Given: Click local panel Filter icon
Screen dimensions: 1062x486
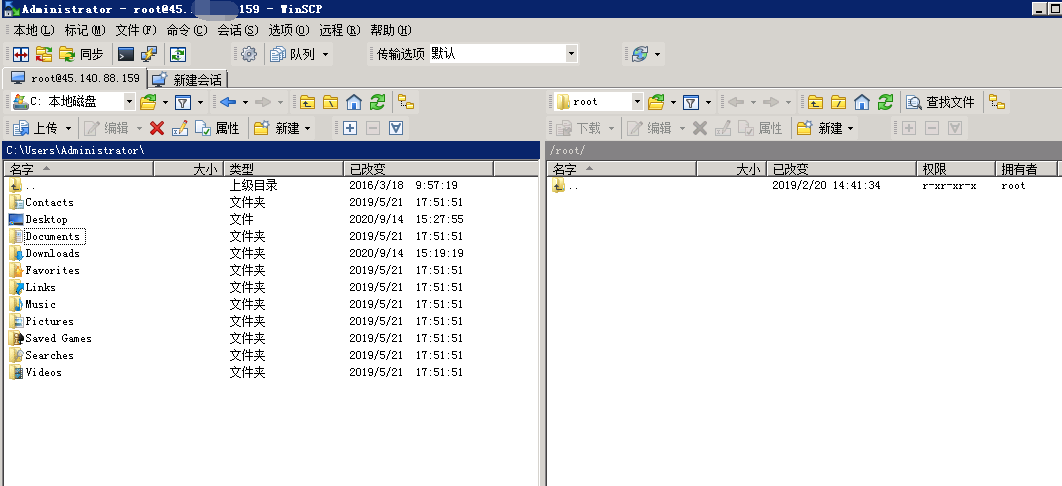Looking at the screenshot, I should (183, 102).
